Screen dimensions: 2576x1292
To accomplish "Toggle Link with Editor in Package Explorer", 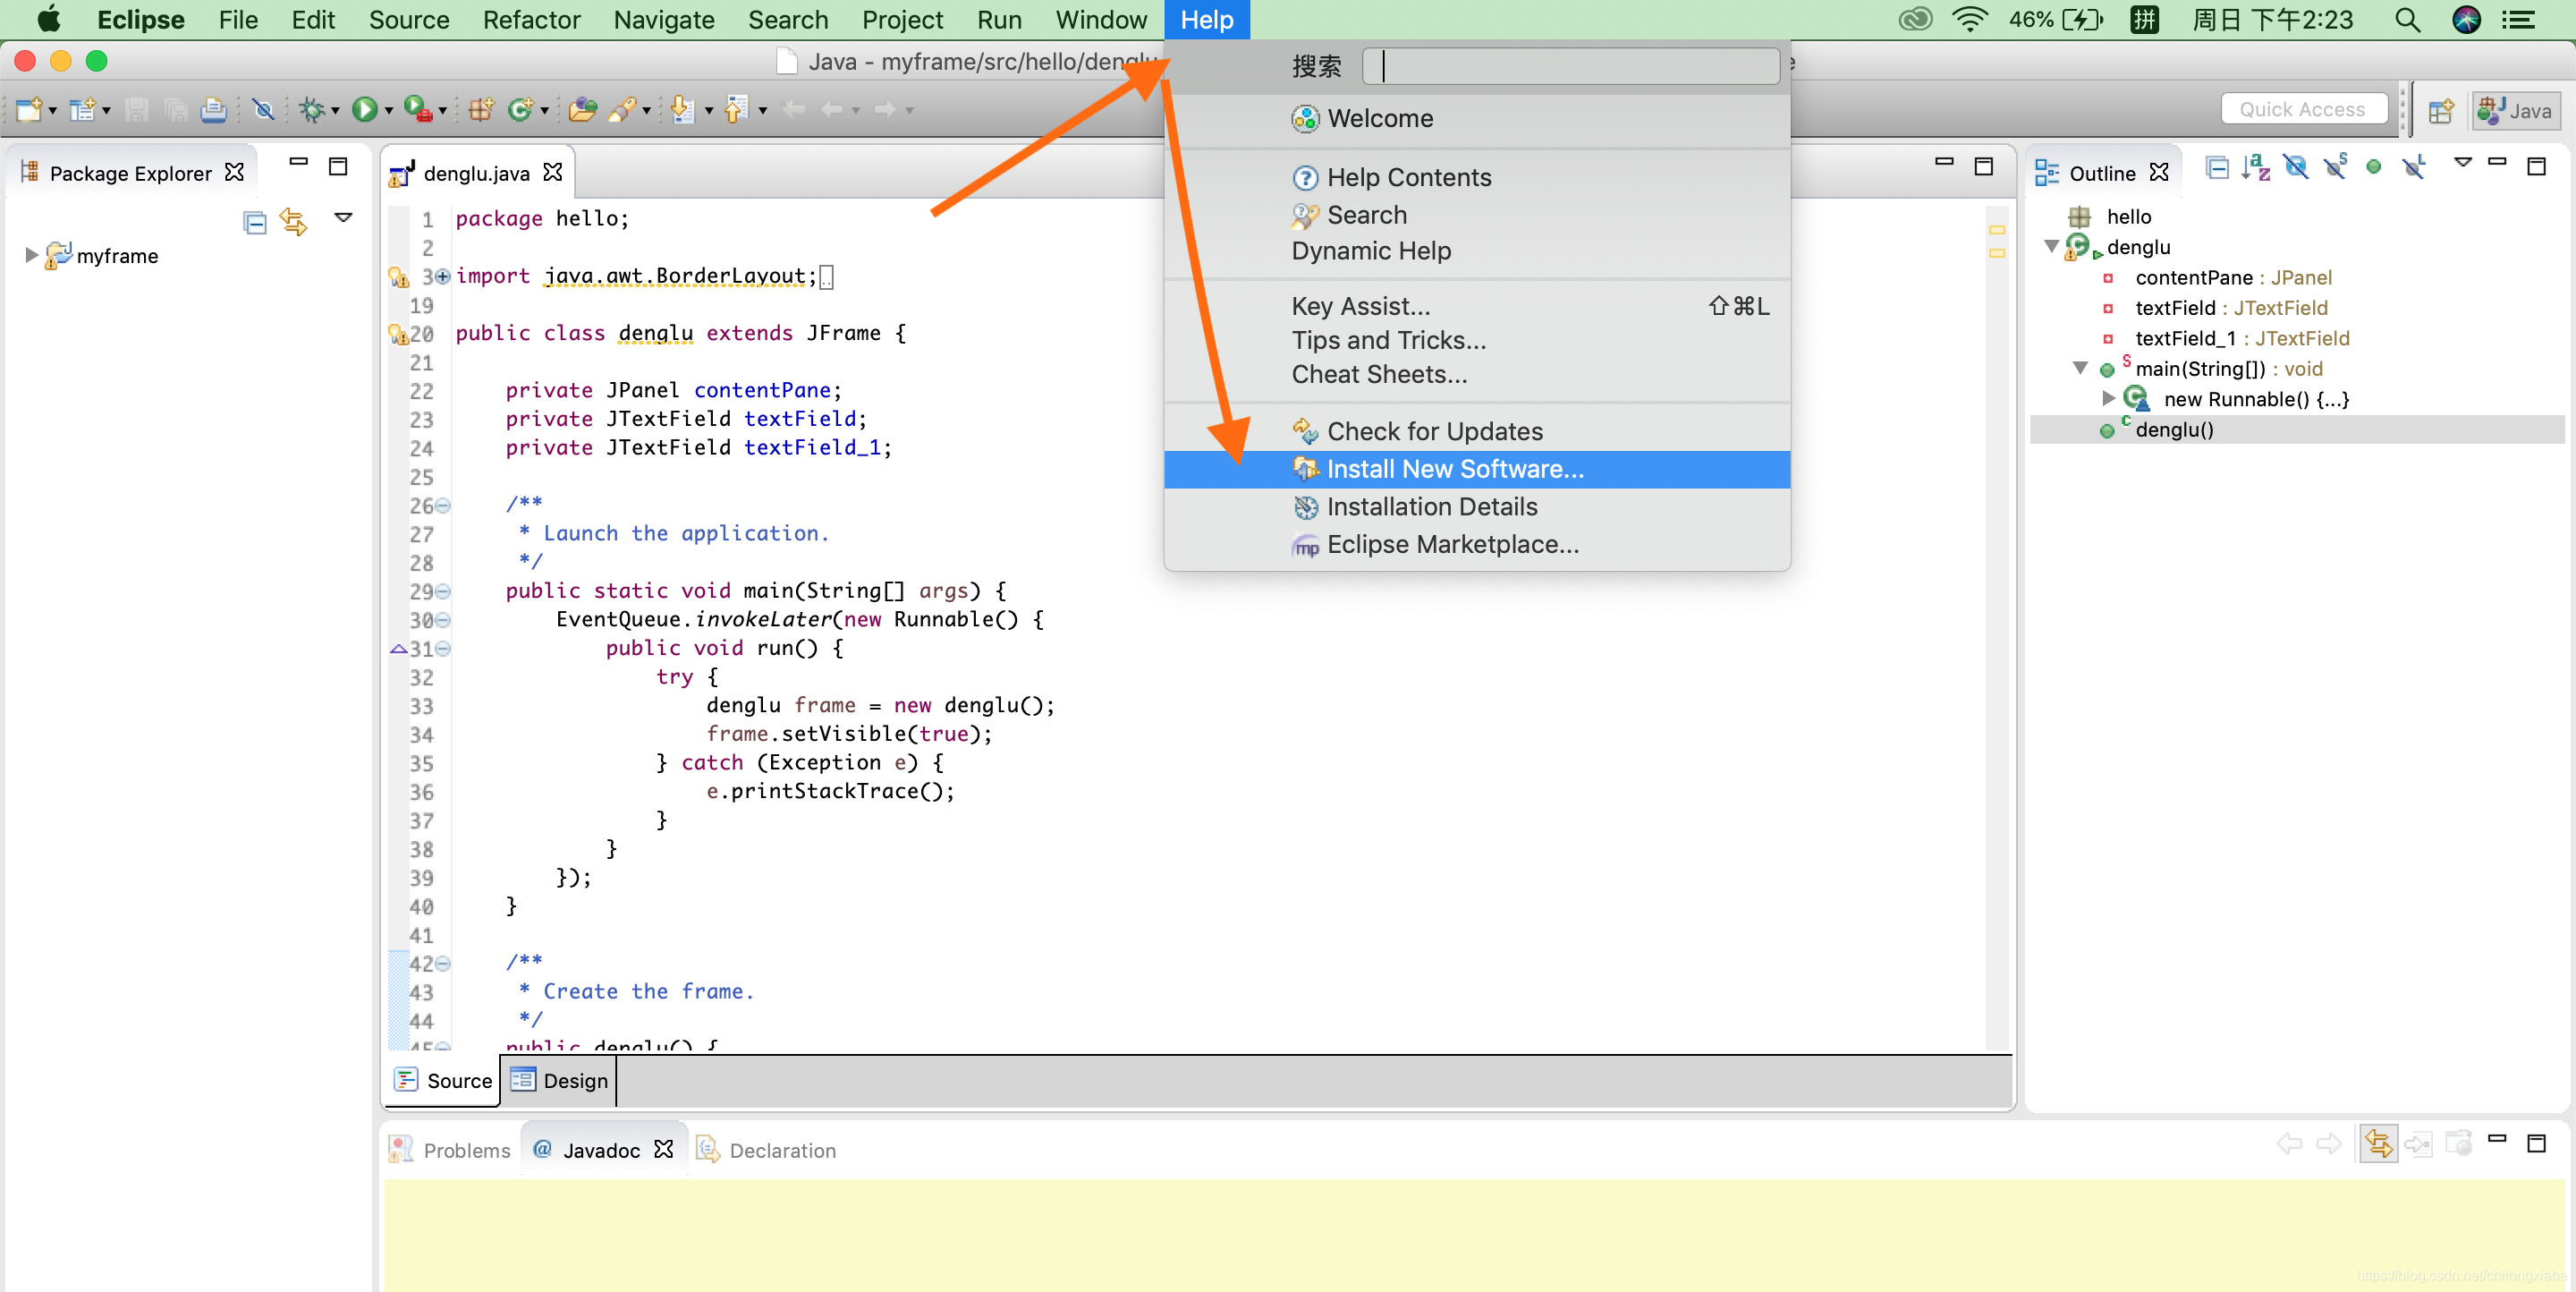I will coord(294,222).
